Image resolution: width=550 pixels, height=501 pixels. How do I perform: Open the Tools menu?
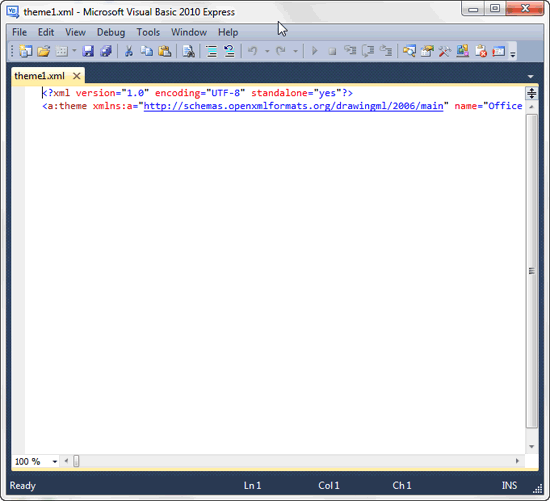[x=148, y=32]
